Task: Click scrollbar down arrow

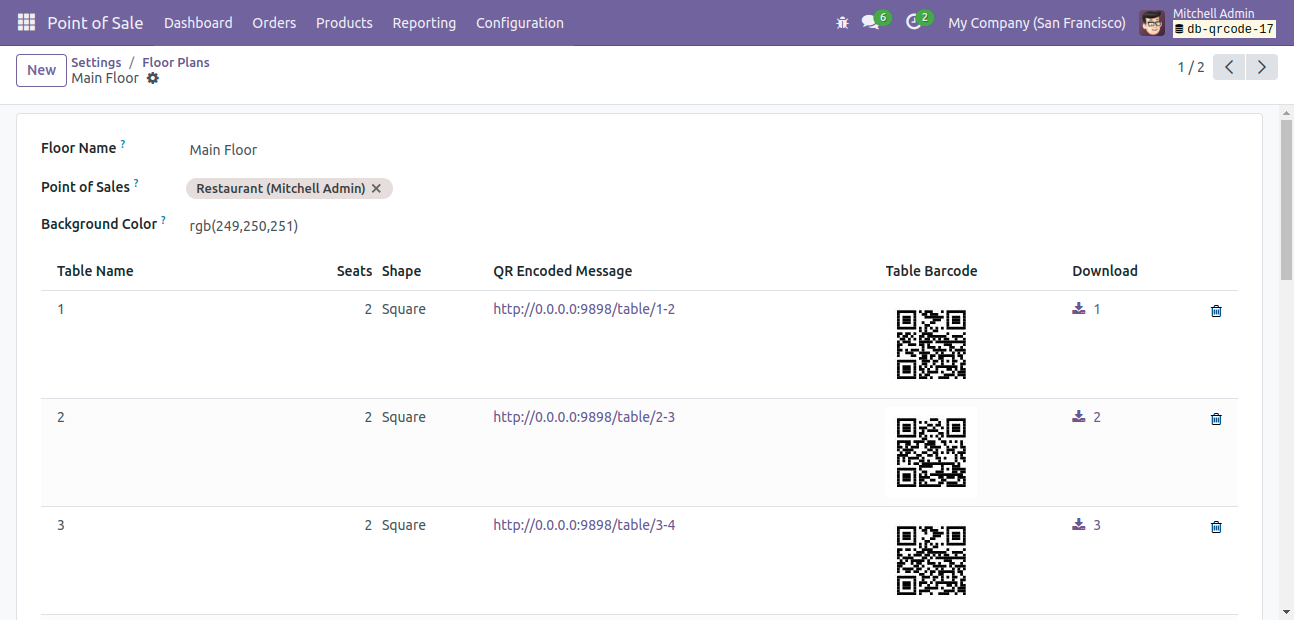Action: coord(1286,611)
